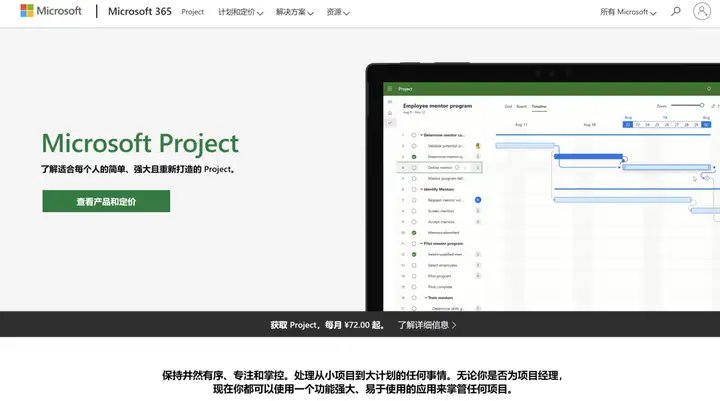Image resolution: width=720 pixels, height=401 pixels.
Task: Click the app launcher icon in the Project preview
Action: point(390,89)
